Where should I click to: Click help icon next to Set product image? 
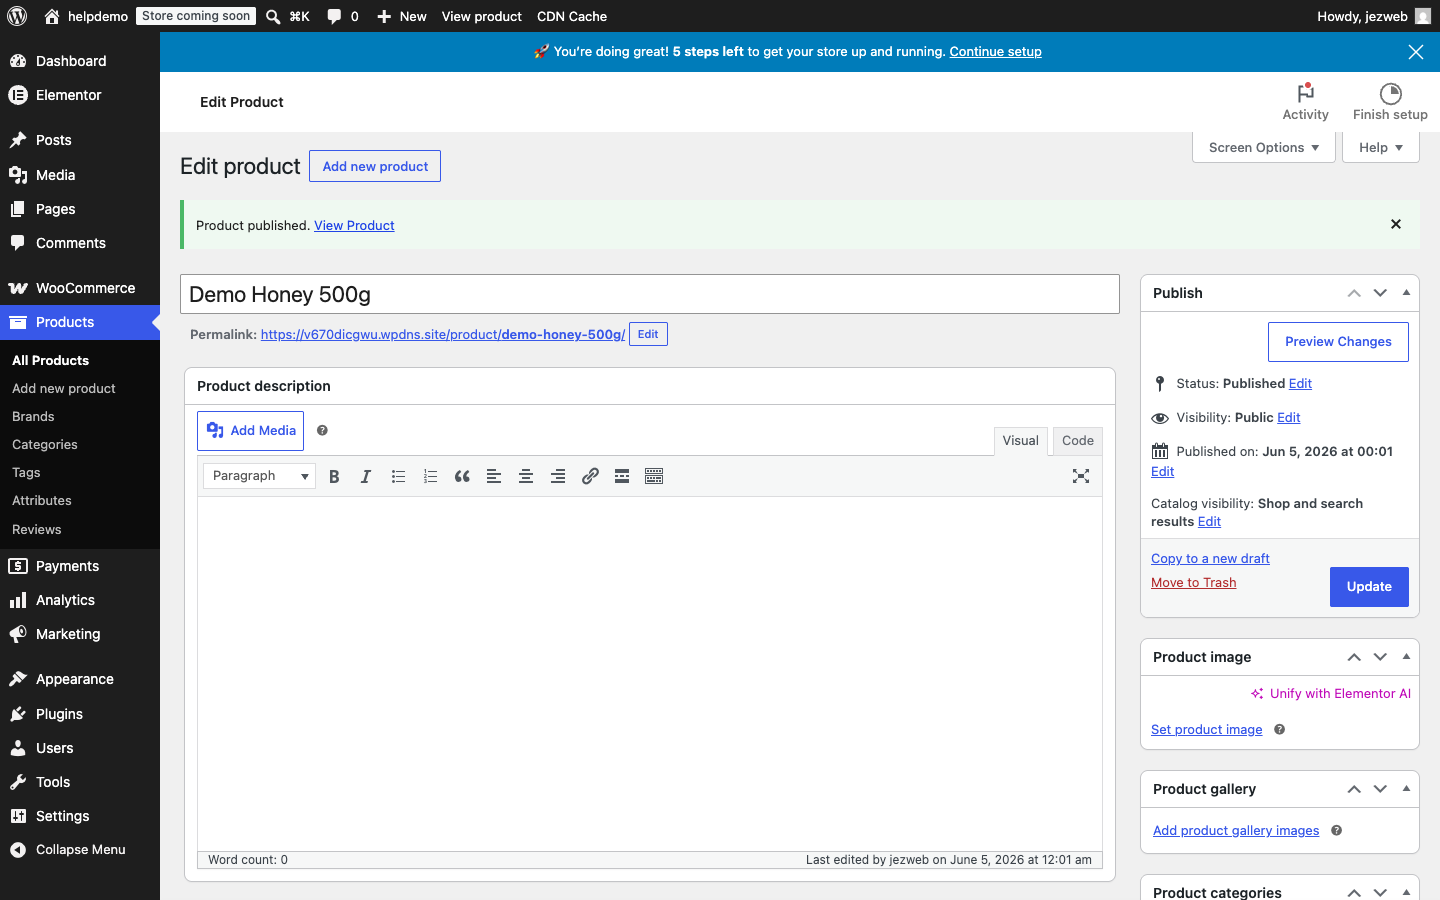point(1279,729)
